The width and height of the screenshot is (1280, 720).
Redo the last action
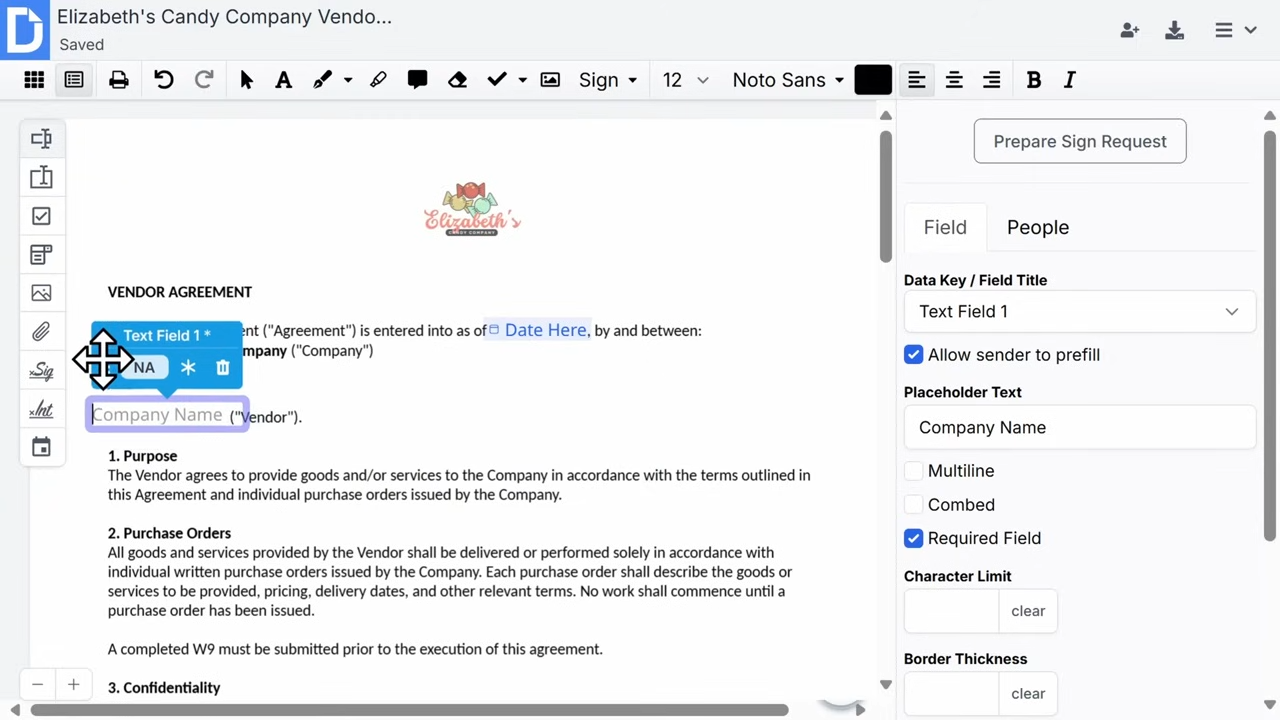204,80
